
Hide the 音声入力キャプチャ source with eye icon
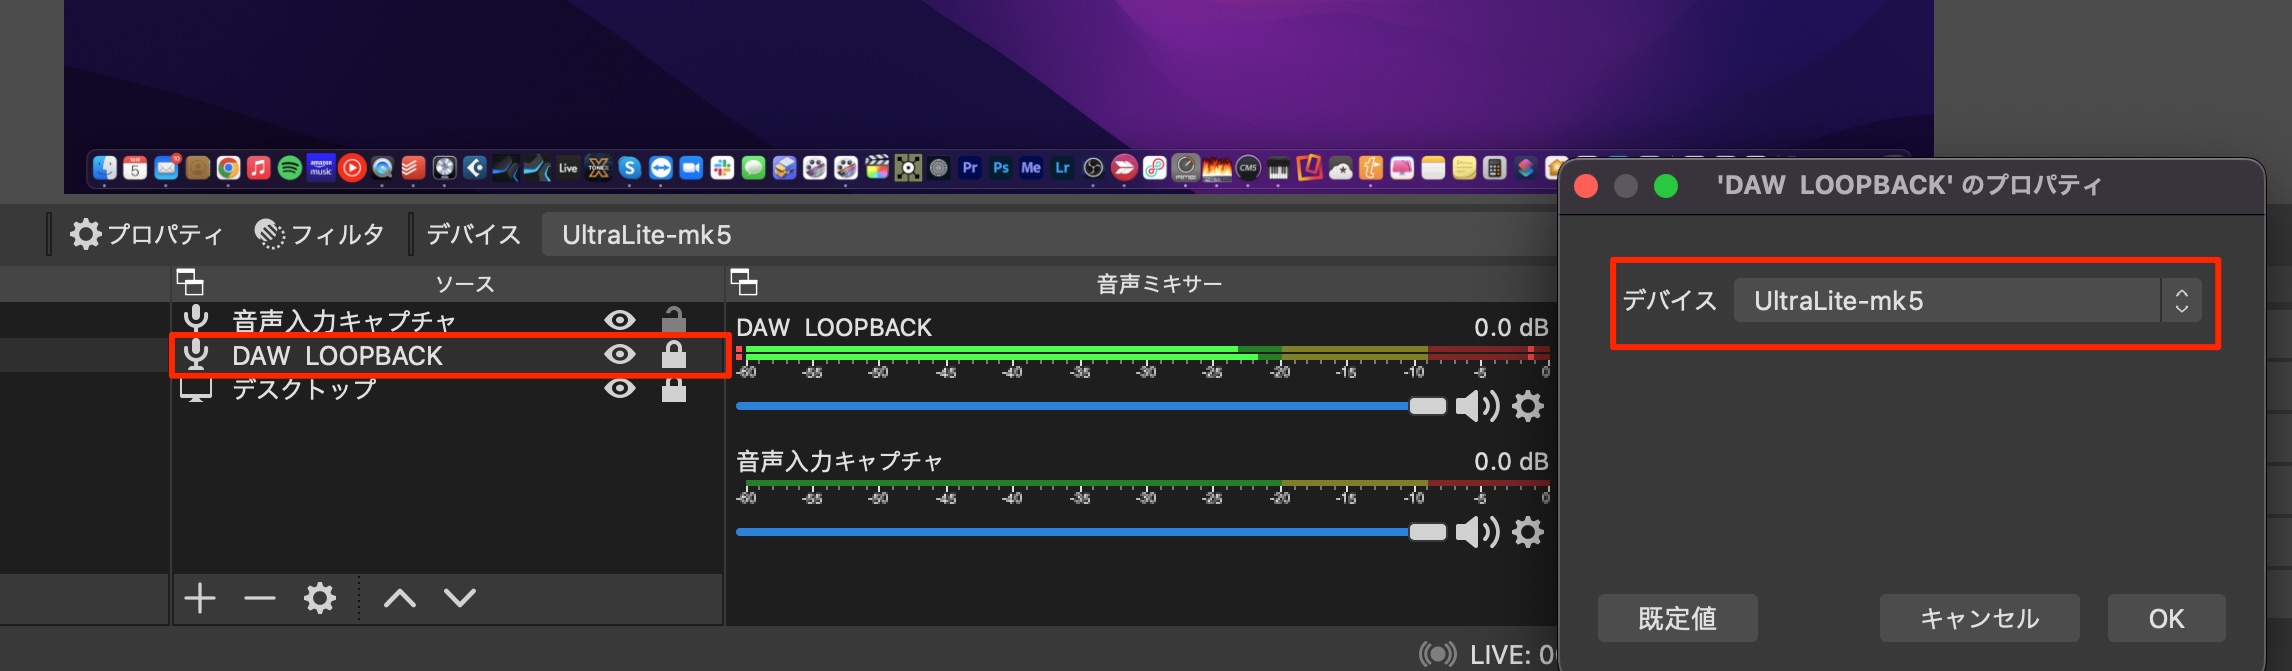(620, 320)
